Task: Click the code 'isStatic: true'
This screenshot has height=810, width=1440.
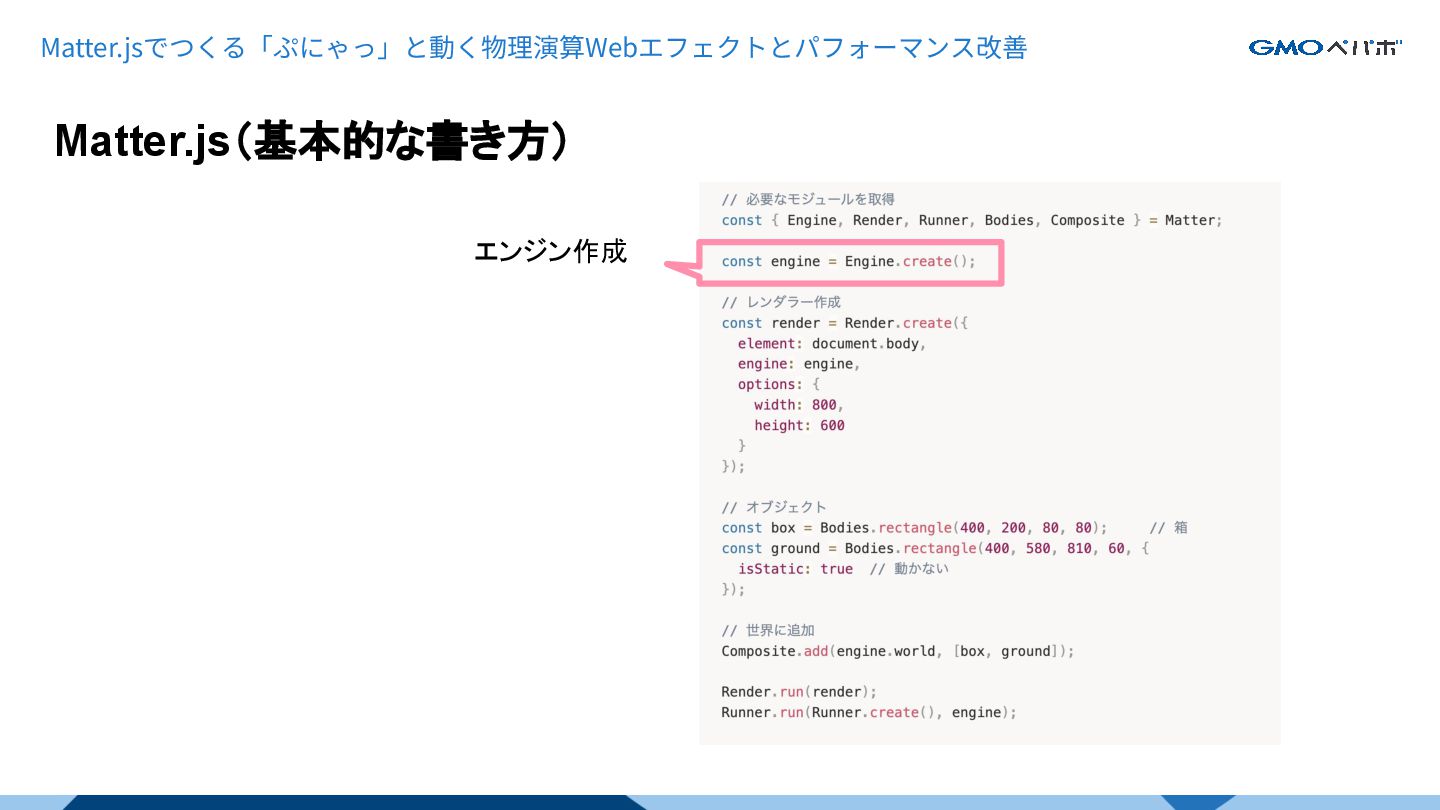Action: pos(795,569)
